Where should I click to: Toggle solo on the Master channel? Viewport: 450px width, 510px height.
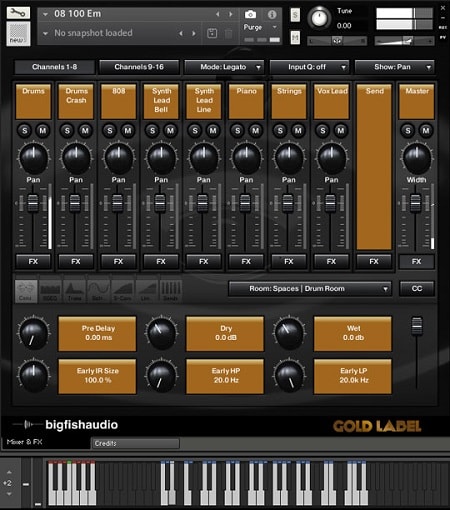408,130
